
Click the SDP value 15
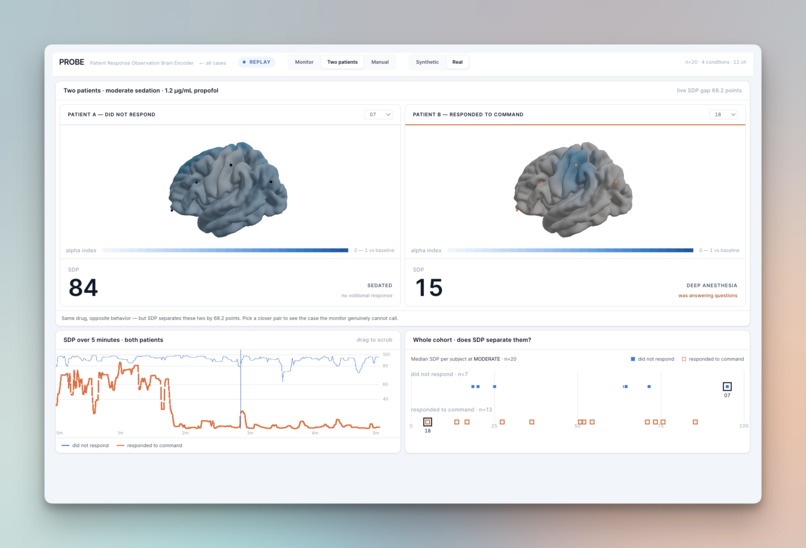[x=429, y=287]
